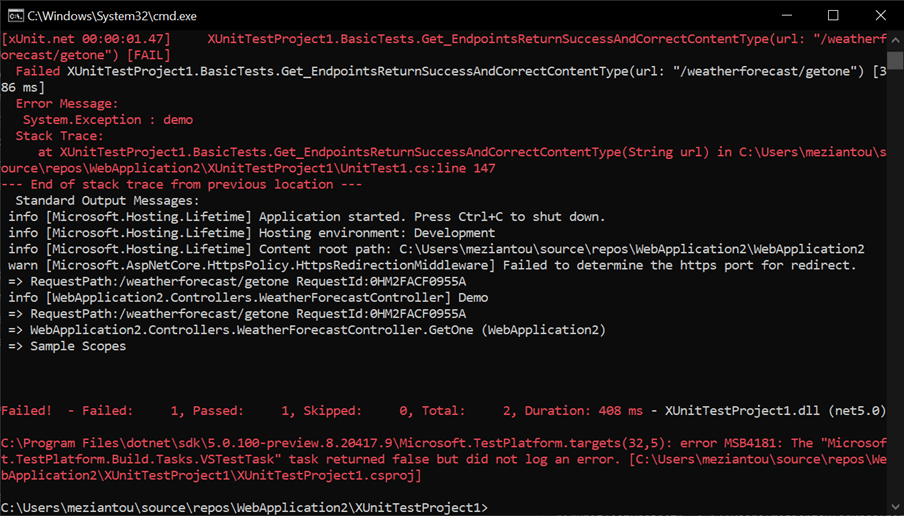Click the 'Error Message:' label
The width and height of the screenshot is (904, 516).
(67, 104)
